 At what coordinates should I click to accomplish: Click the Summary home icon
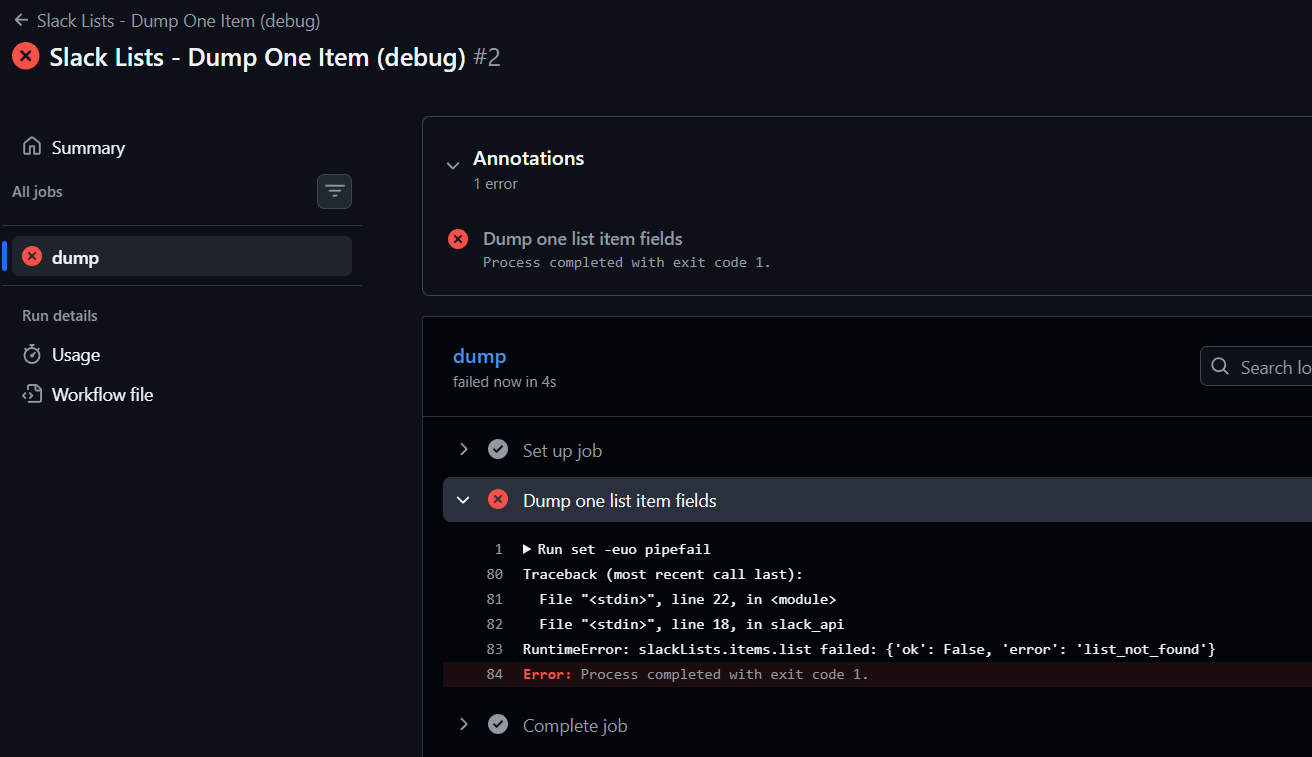(x=32, y=147)
